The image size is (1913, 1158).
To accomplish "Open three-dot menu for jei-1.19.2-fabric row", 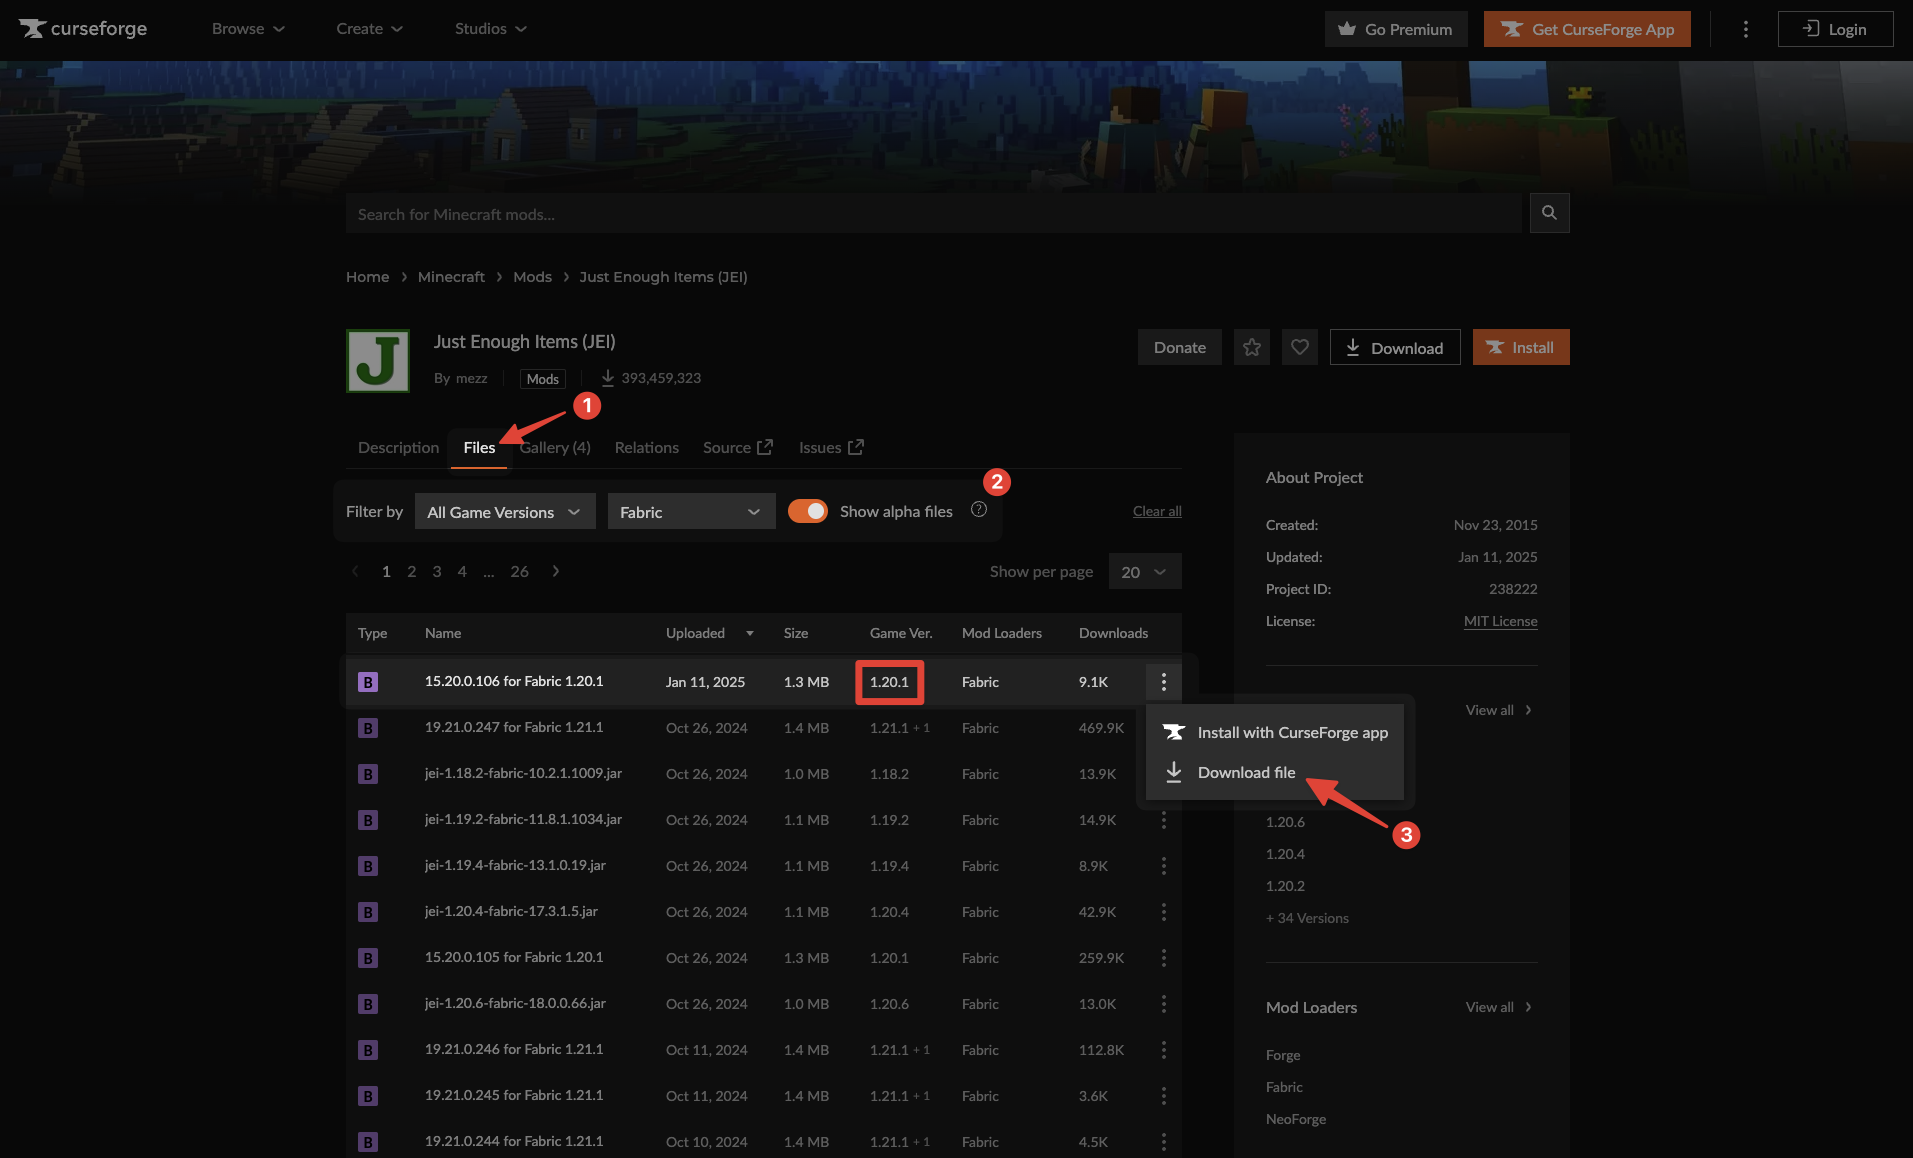I will tap(1163, 820).
